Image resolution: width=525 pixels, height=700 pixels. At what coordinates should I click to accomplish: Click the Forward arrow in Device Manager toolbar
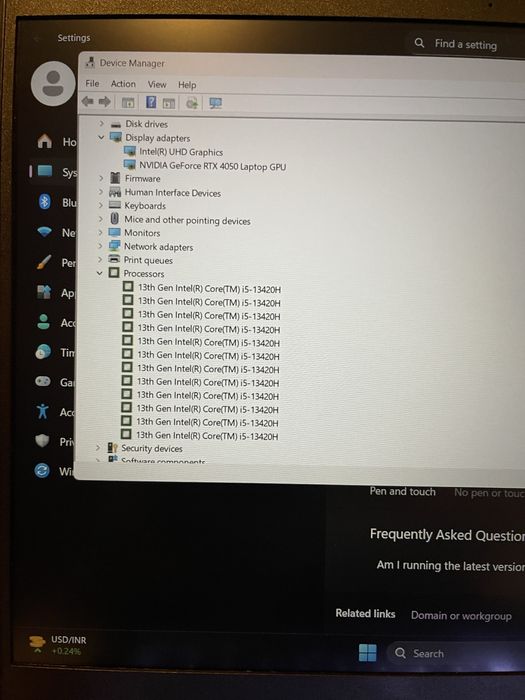104,102
